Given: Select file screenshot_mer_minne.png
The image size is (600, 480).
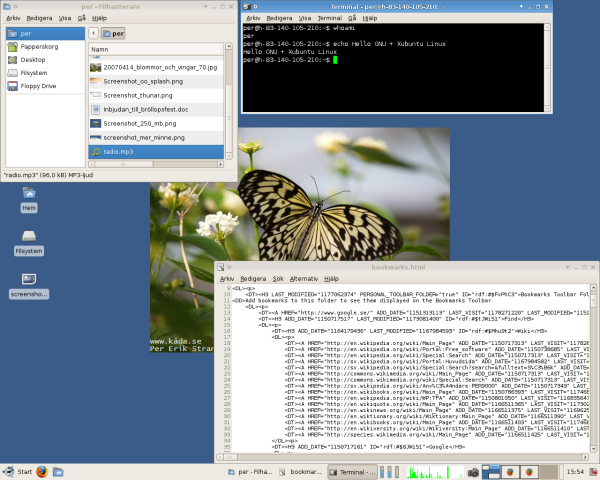Looking at the screenshot, I should click(156, 137).
